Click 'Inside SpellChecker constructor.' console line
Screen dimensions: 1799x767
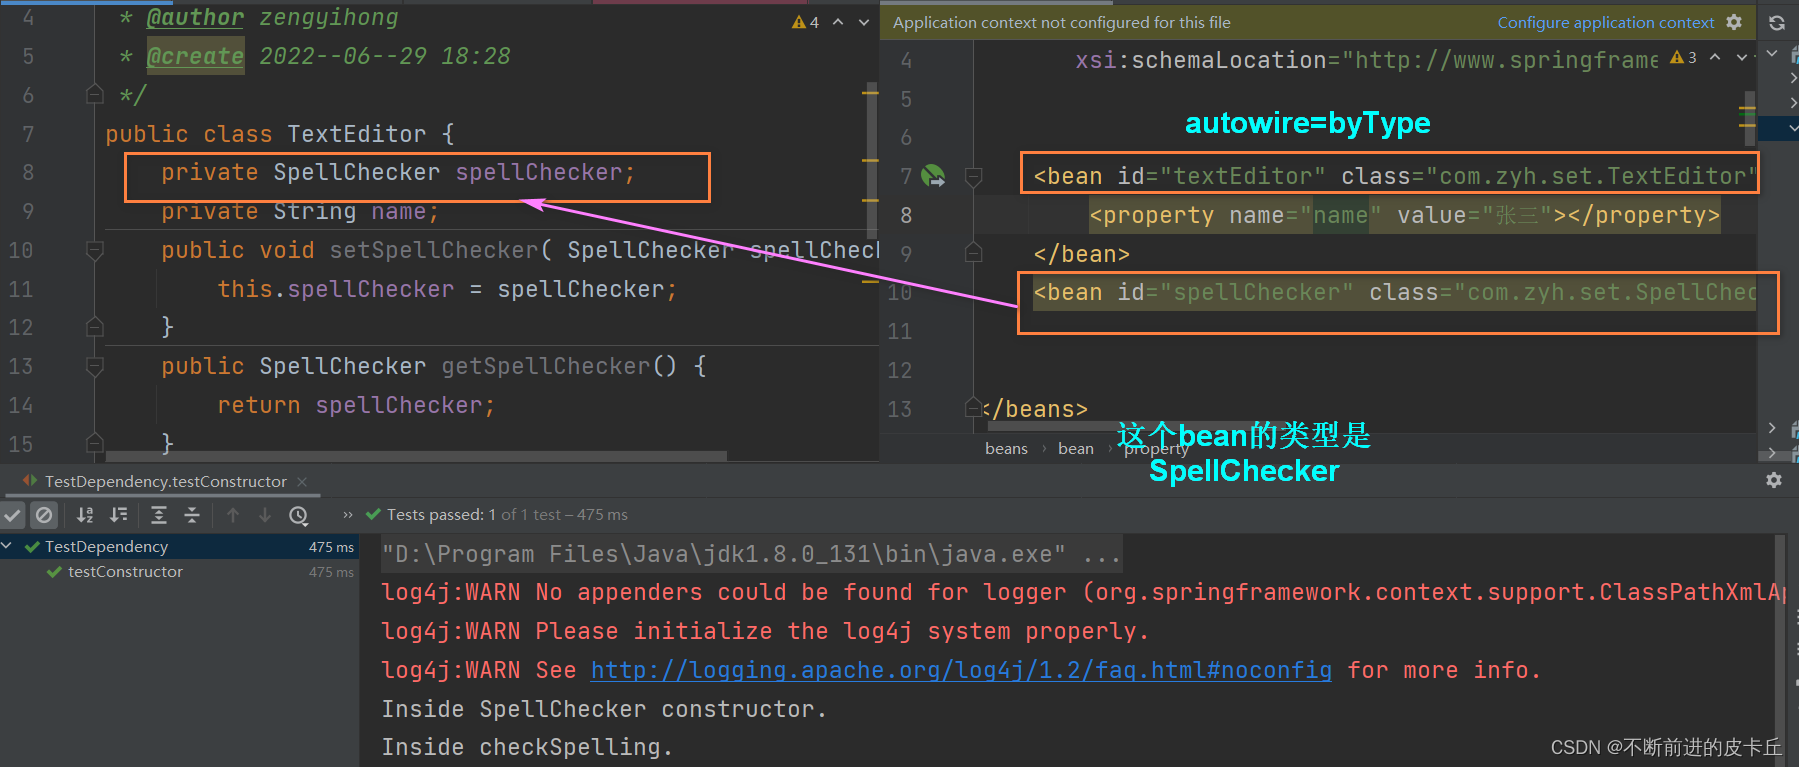604,709
